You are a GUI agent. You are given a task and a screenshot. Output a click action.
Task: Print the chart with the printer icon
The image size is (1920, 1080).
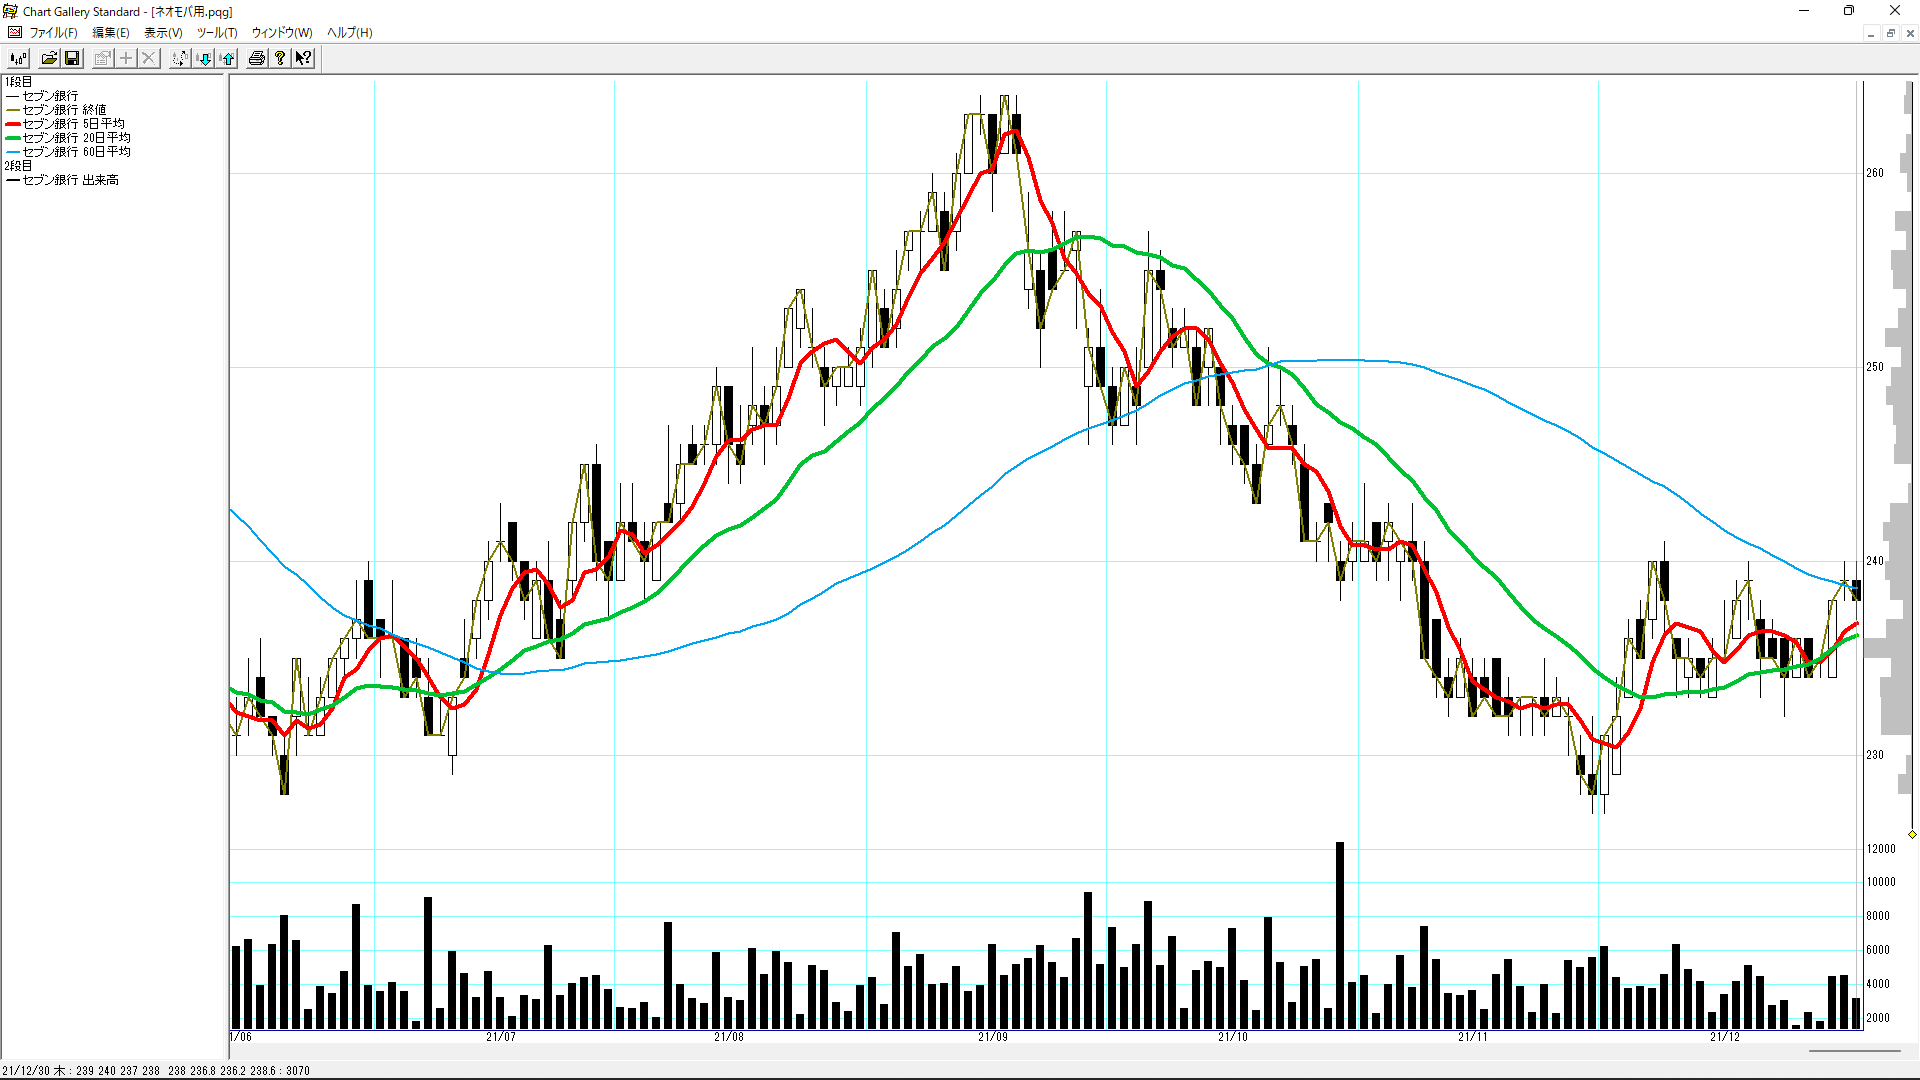point(257,58)
